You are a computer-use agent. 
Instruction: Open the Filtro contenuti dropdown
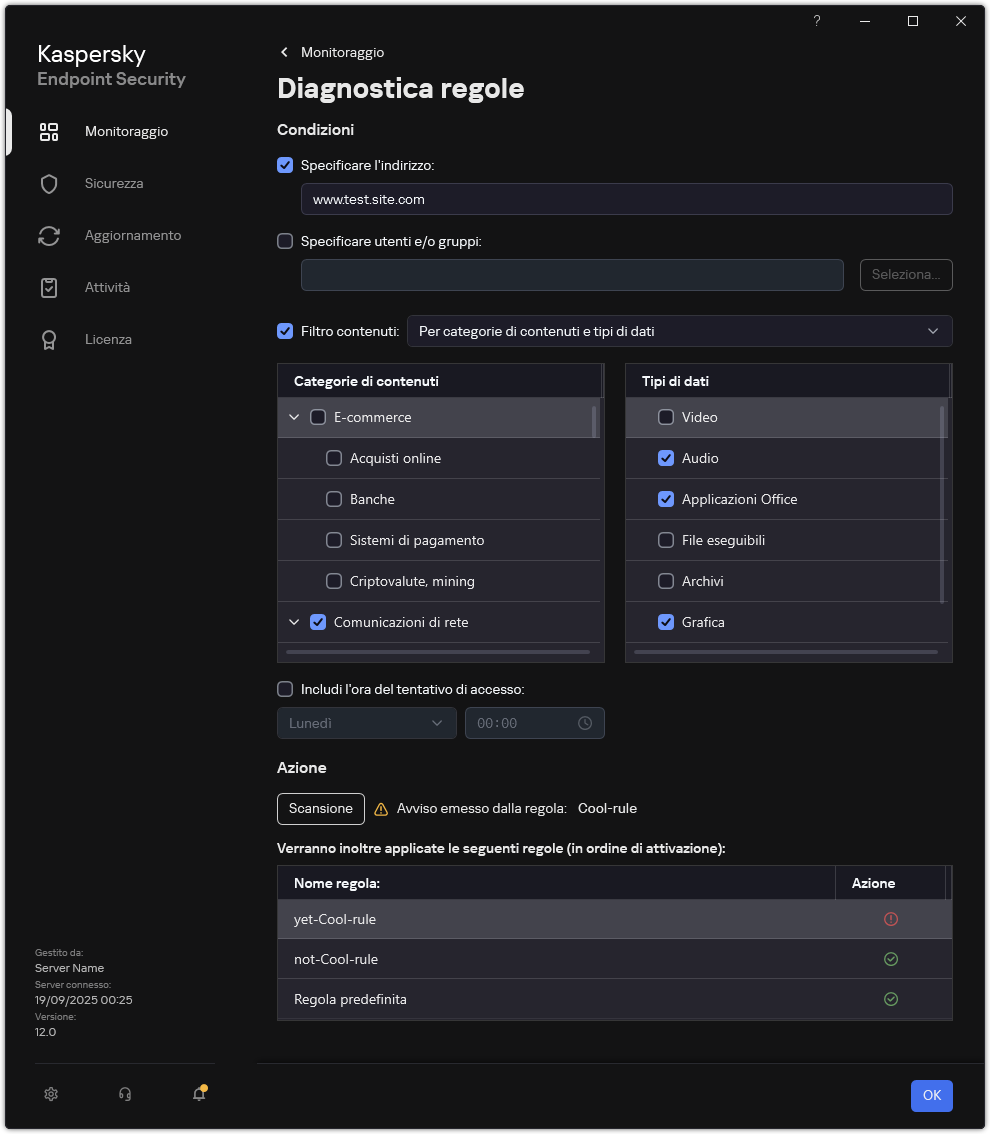click(x=679, y=331)
